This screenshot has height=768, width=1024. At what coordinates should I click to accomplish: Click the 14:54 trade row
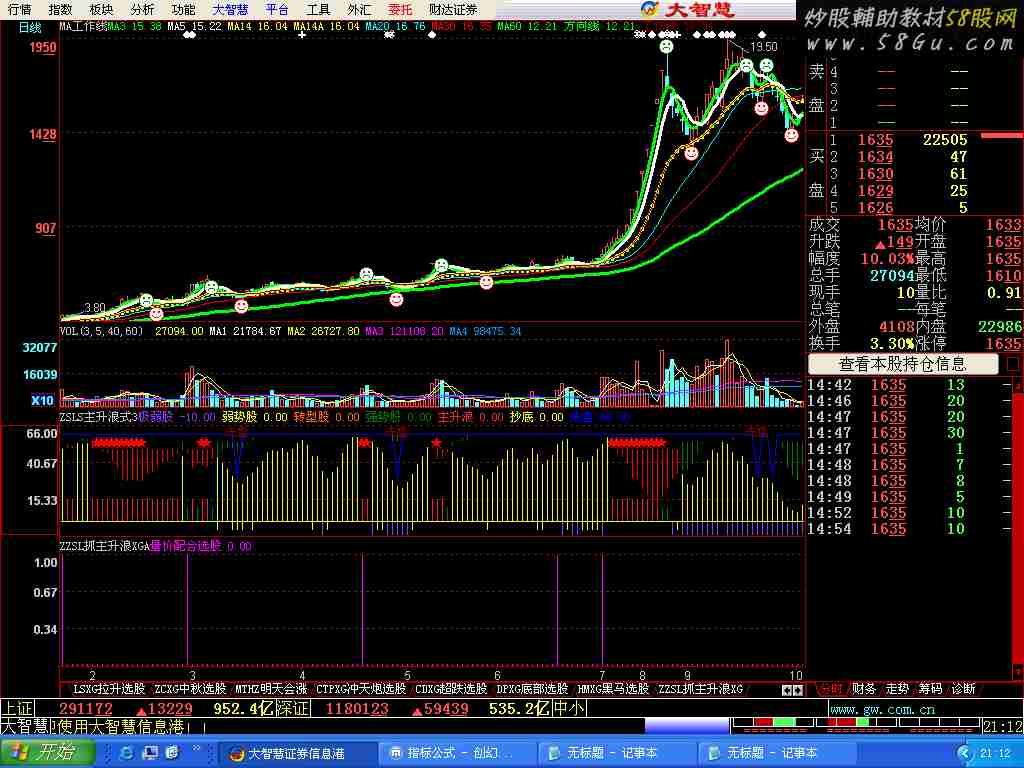pos(908,529)
